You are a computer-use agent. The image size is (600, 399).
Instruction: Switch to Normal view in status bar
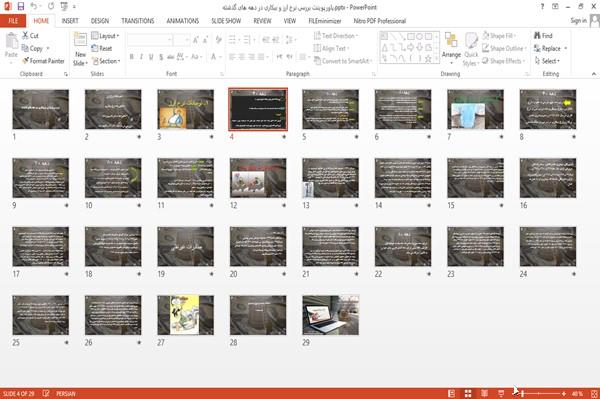tap(452, 393)
